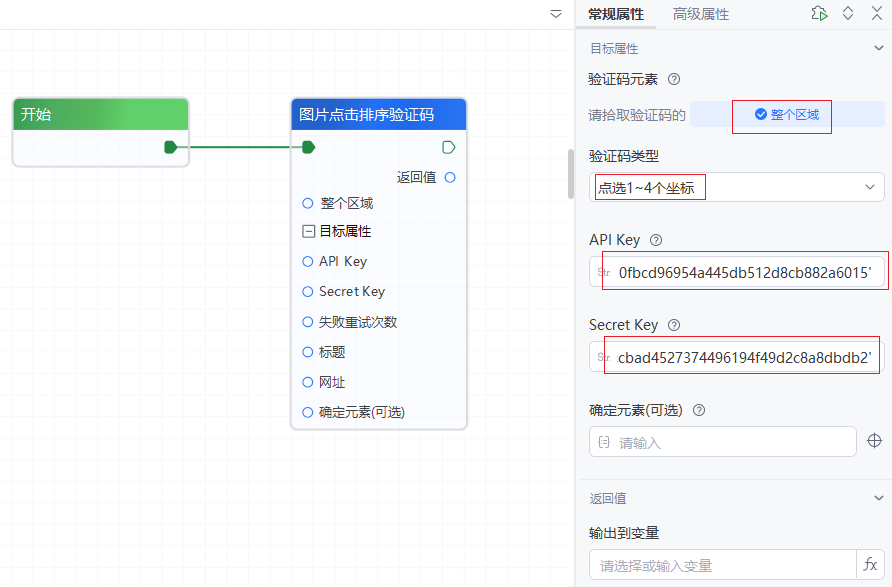Click the crosshair element picker icon
892x587 pixels.
pyautogui.click(x=874, y=441)
